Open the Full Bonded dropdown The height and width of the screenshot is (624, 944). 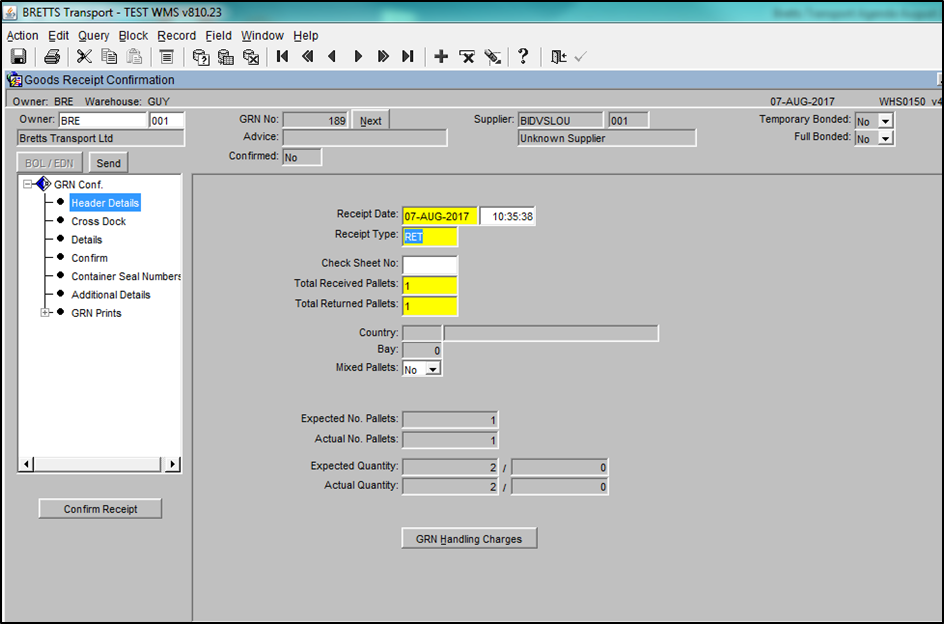point(885,139)
